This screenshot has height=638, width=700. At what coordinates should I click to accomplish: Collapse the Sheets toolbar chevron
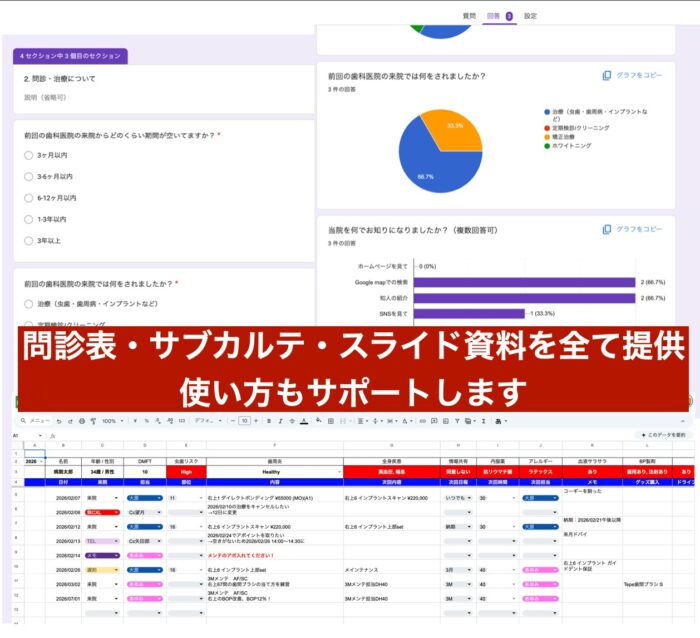pos(683,421)
